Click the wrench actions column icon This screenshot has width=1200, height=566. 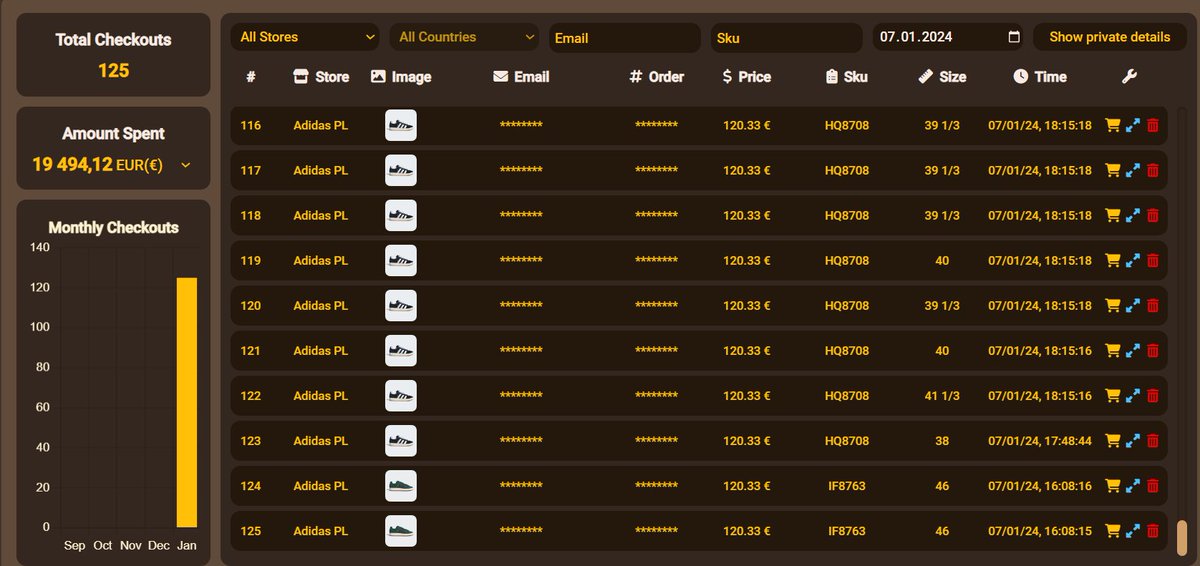(x=1130, y=76)
